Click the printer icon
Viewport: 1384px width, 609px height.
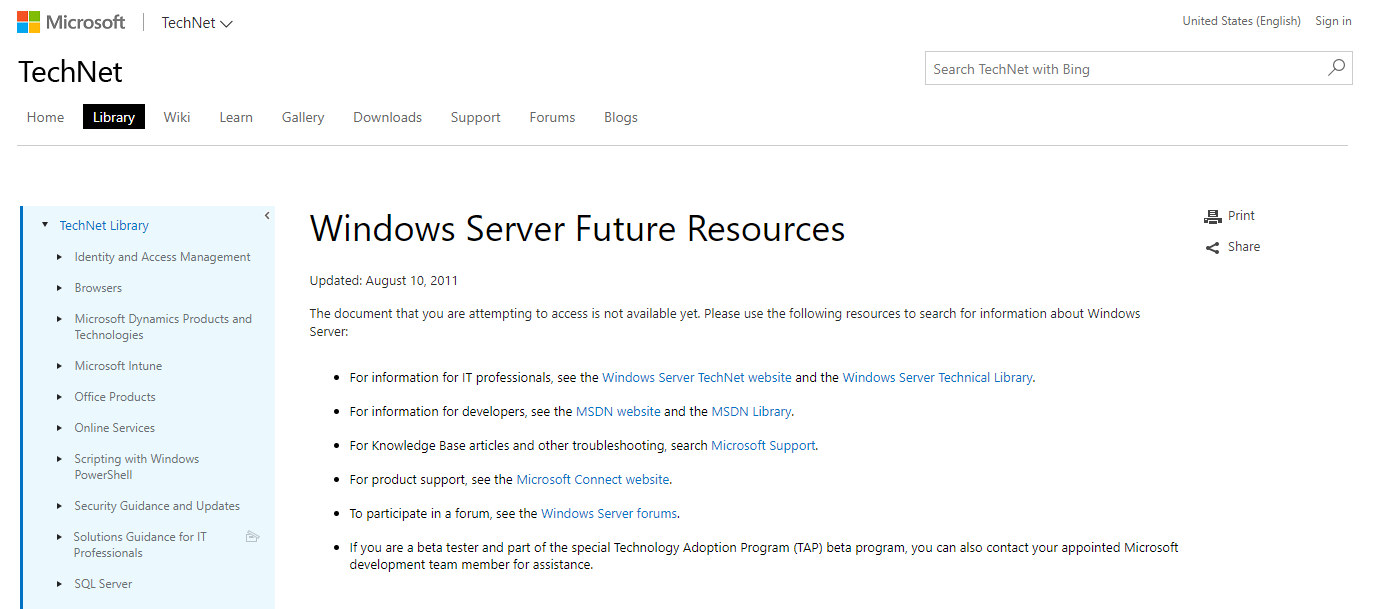1213,216
